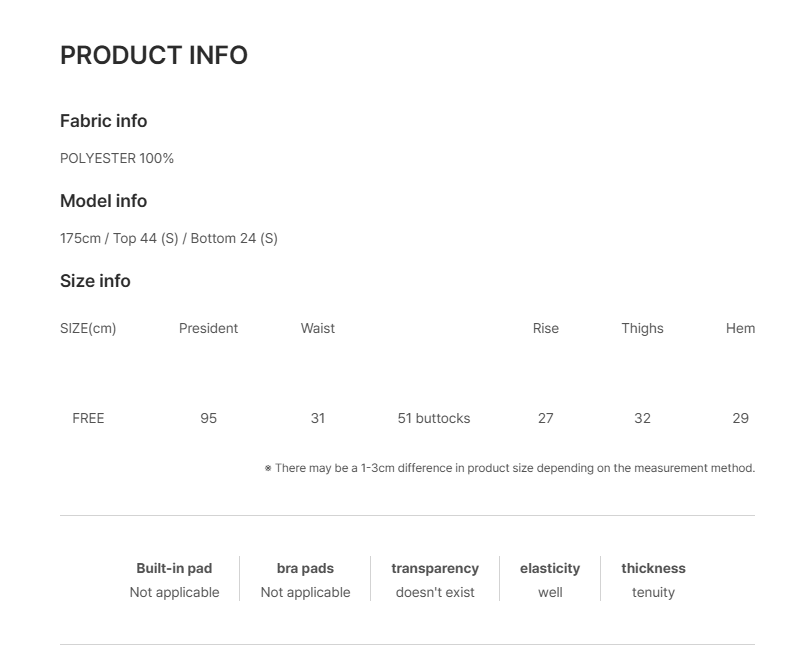
Task: Click the Rise column header
Action: pyautogui.click(x=545, y=328)
